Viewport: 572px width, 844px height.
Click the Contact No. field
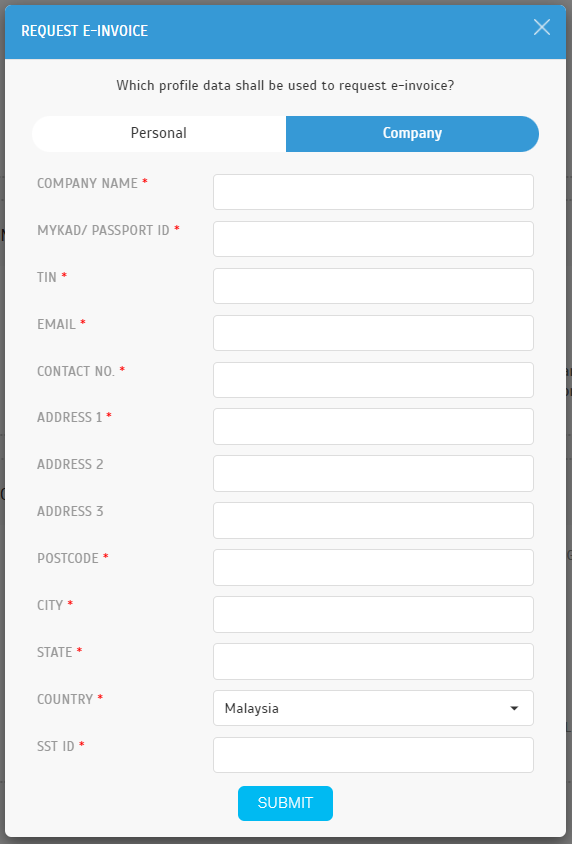[373, 379]
